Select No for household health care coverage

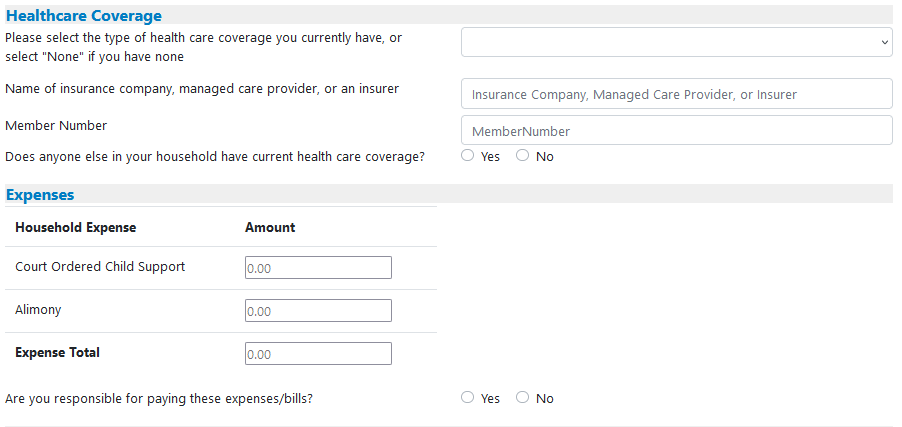tap(522, 156)
